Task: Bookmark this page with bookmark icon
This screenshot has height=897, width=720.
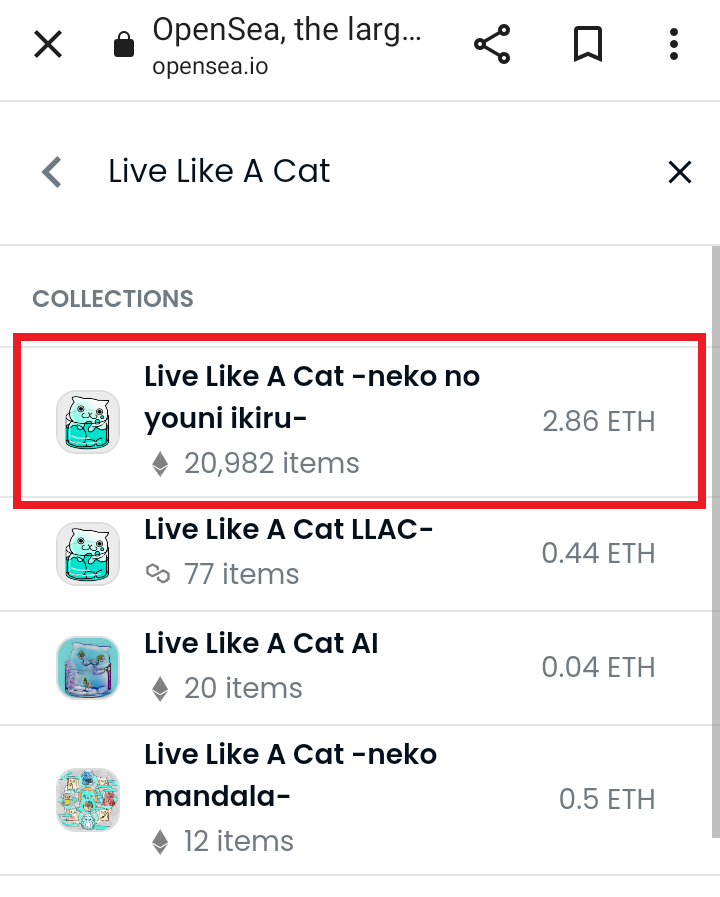Action: pos(588,44)
